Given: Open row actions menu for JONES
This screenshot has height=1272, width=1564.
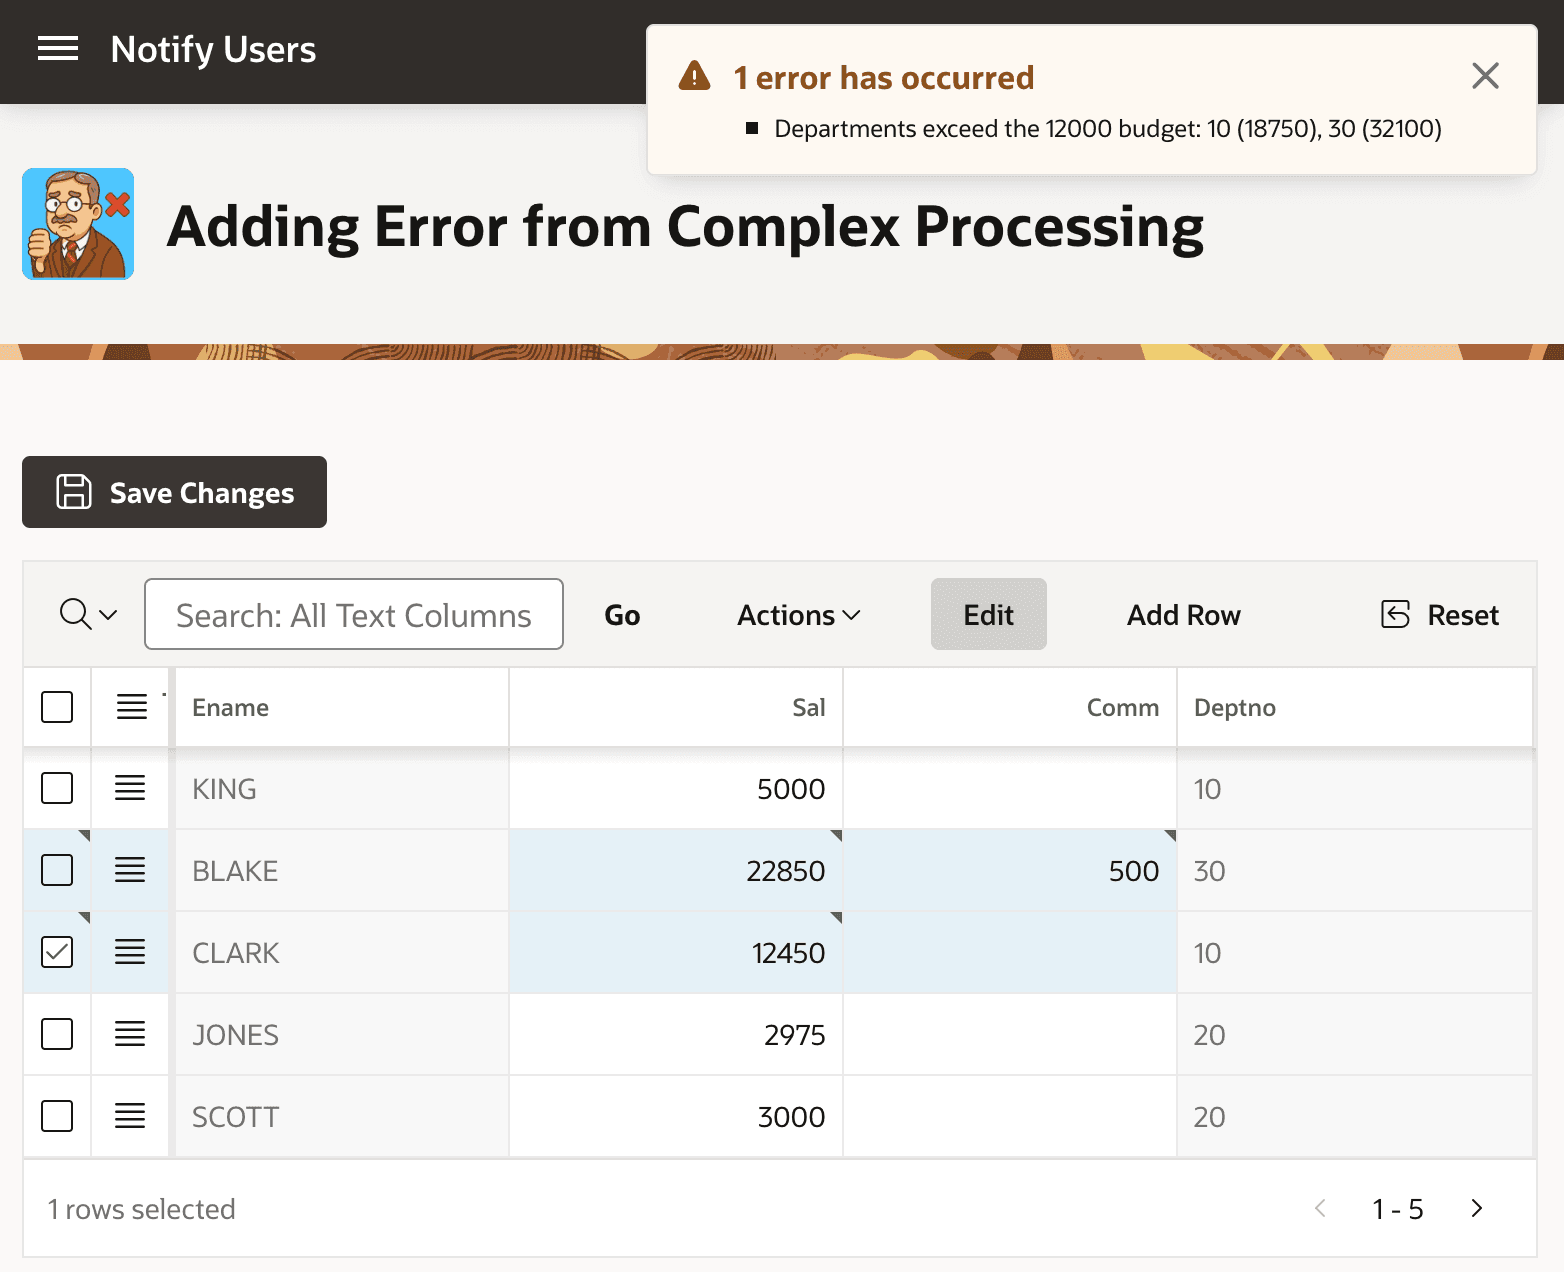Looking at the screenshot, I should click(x=130, y=1035).
